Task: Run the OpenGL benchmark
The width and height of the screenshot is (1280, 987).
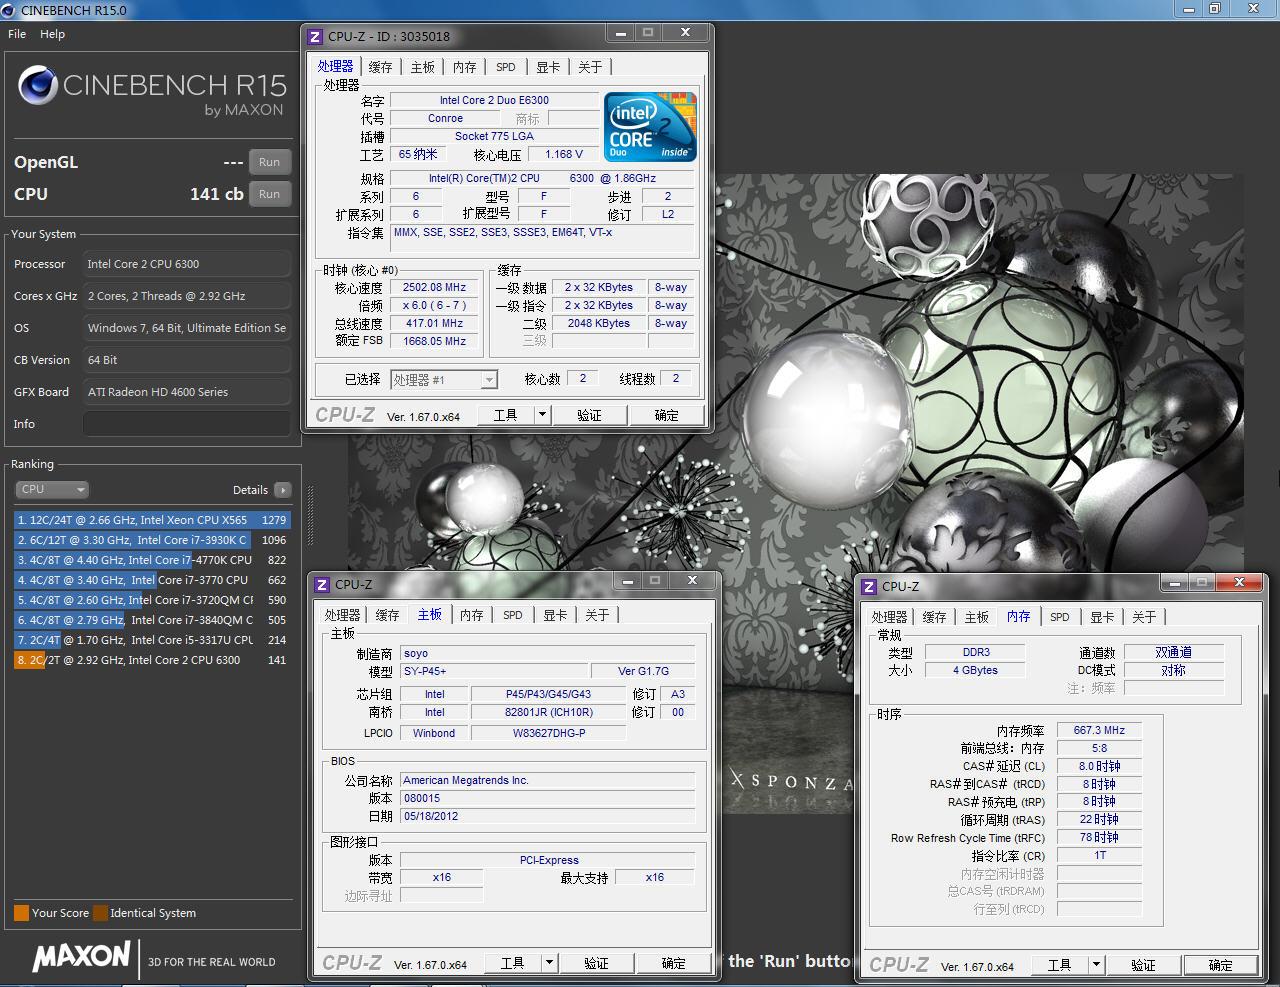Action: 270,162
